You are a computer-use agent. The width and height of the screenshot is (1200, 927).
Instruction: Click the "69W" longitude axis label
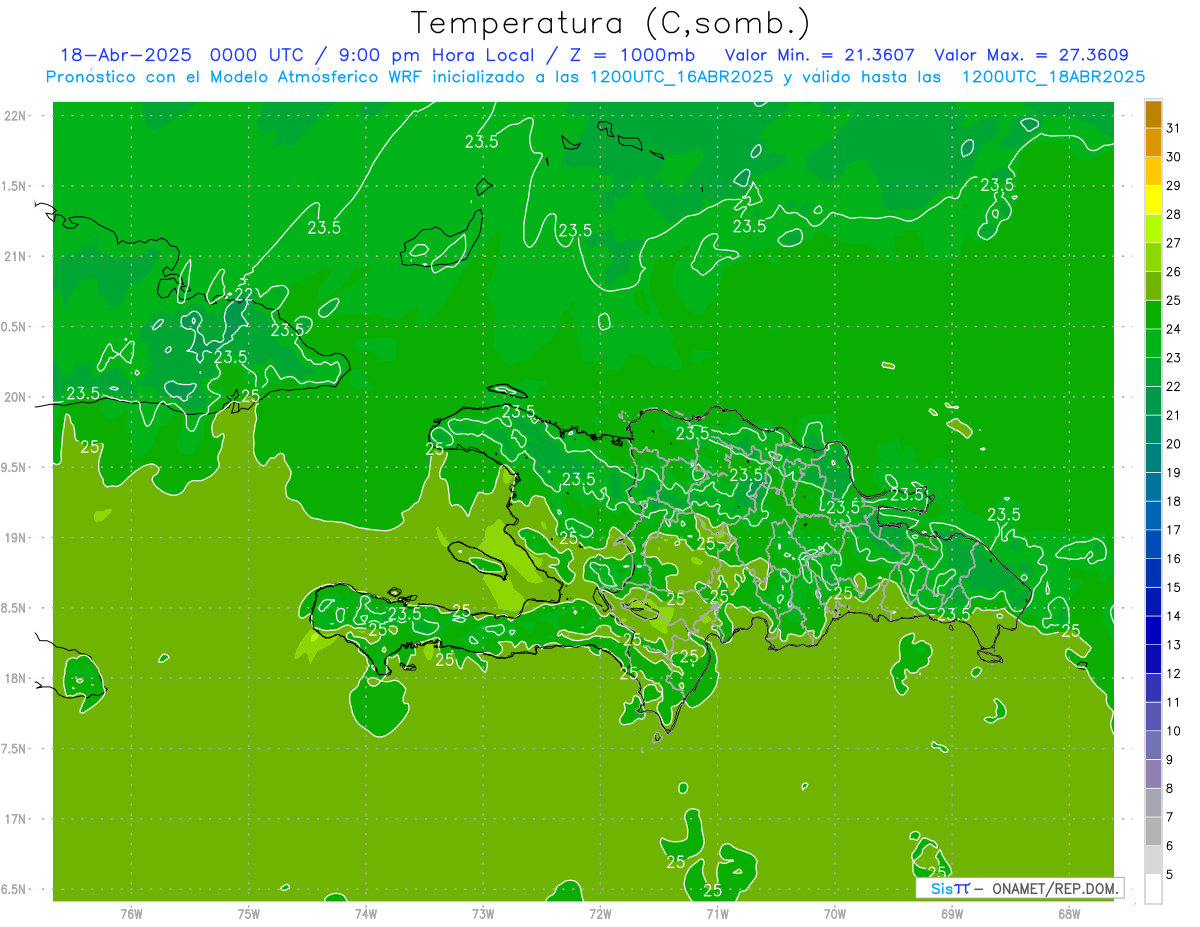952,913
